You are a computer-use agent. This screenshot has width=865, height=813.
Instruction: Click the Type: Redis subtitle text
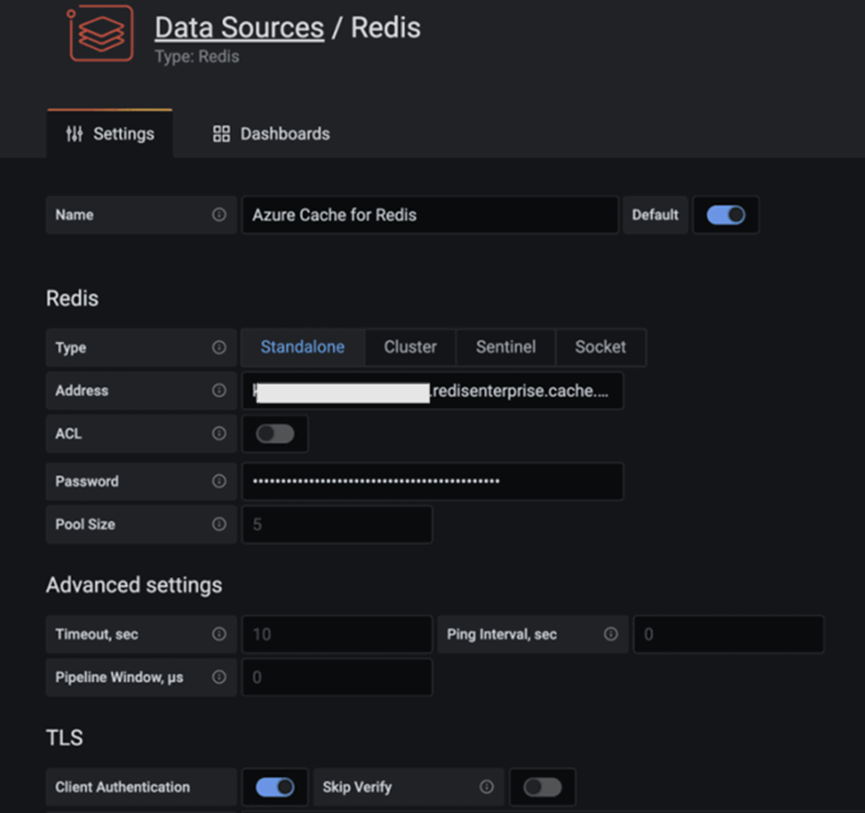pos(197,56)
